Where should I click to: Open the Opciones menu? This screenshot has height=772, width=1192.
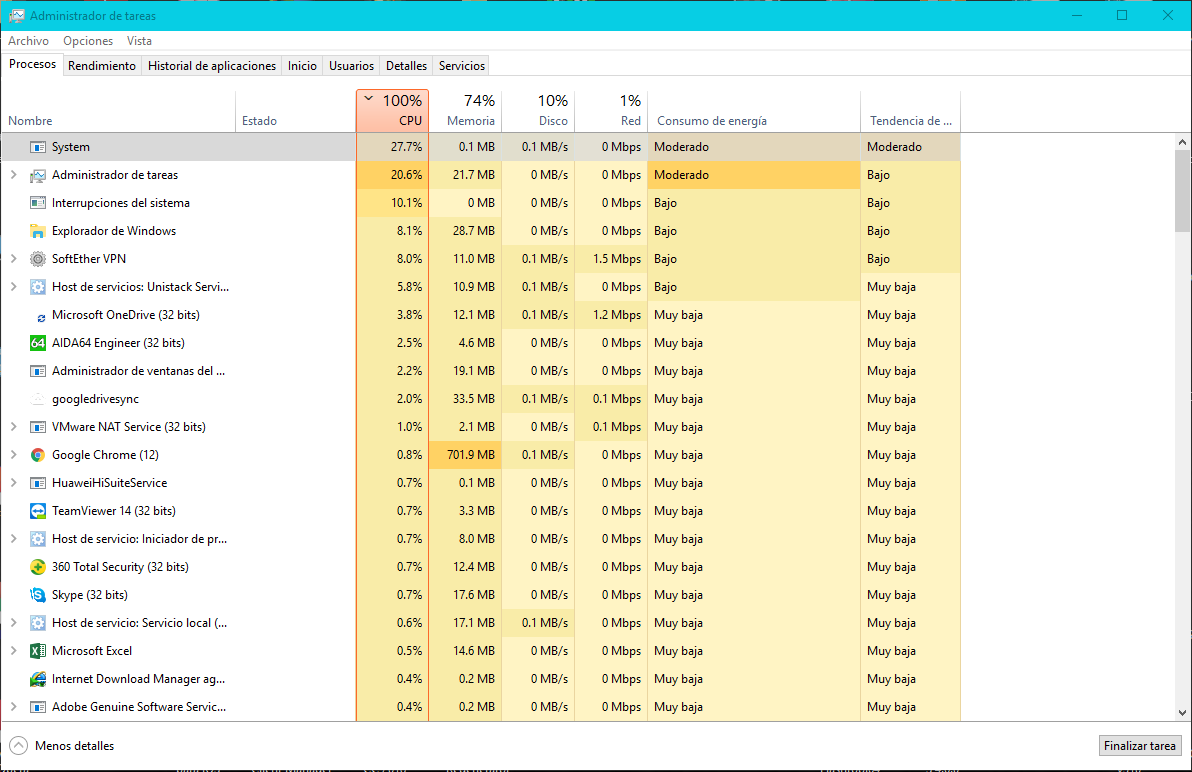point(88,41)
